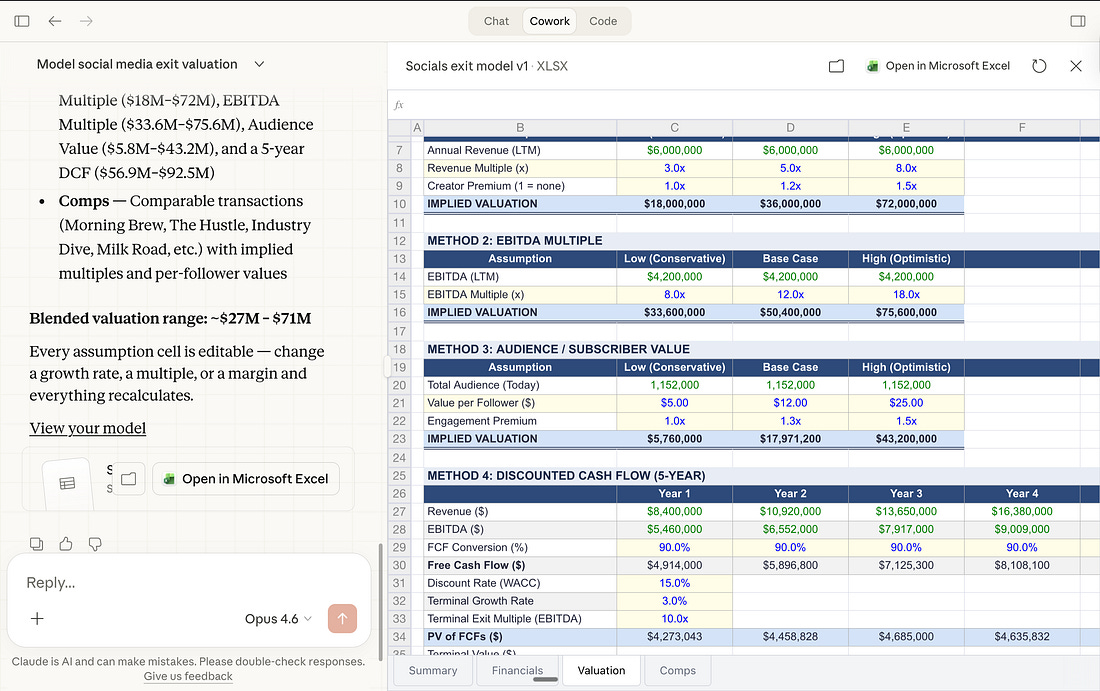Toggle the right side panel icon
This screenshot has width=1100, height=691.
click(x=1078, y=21)
